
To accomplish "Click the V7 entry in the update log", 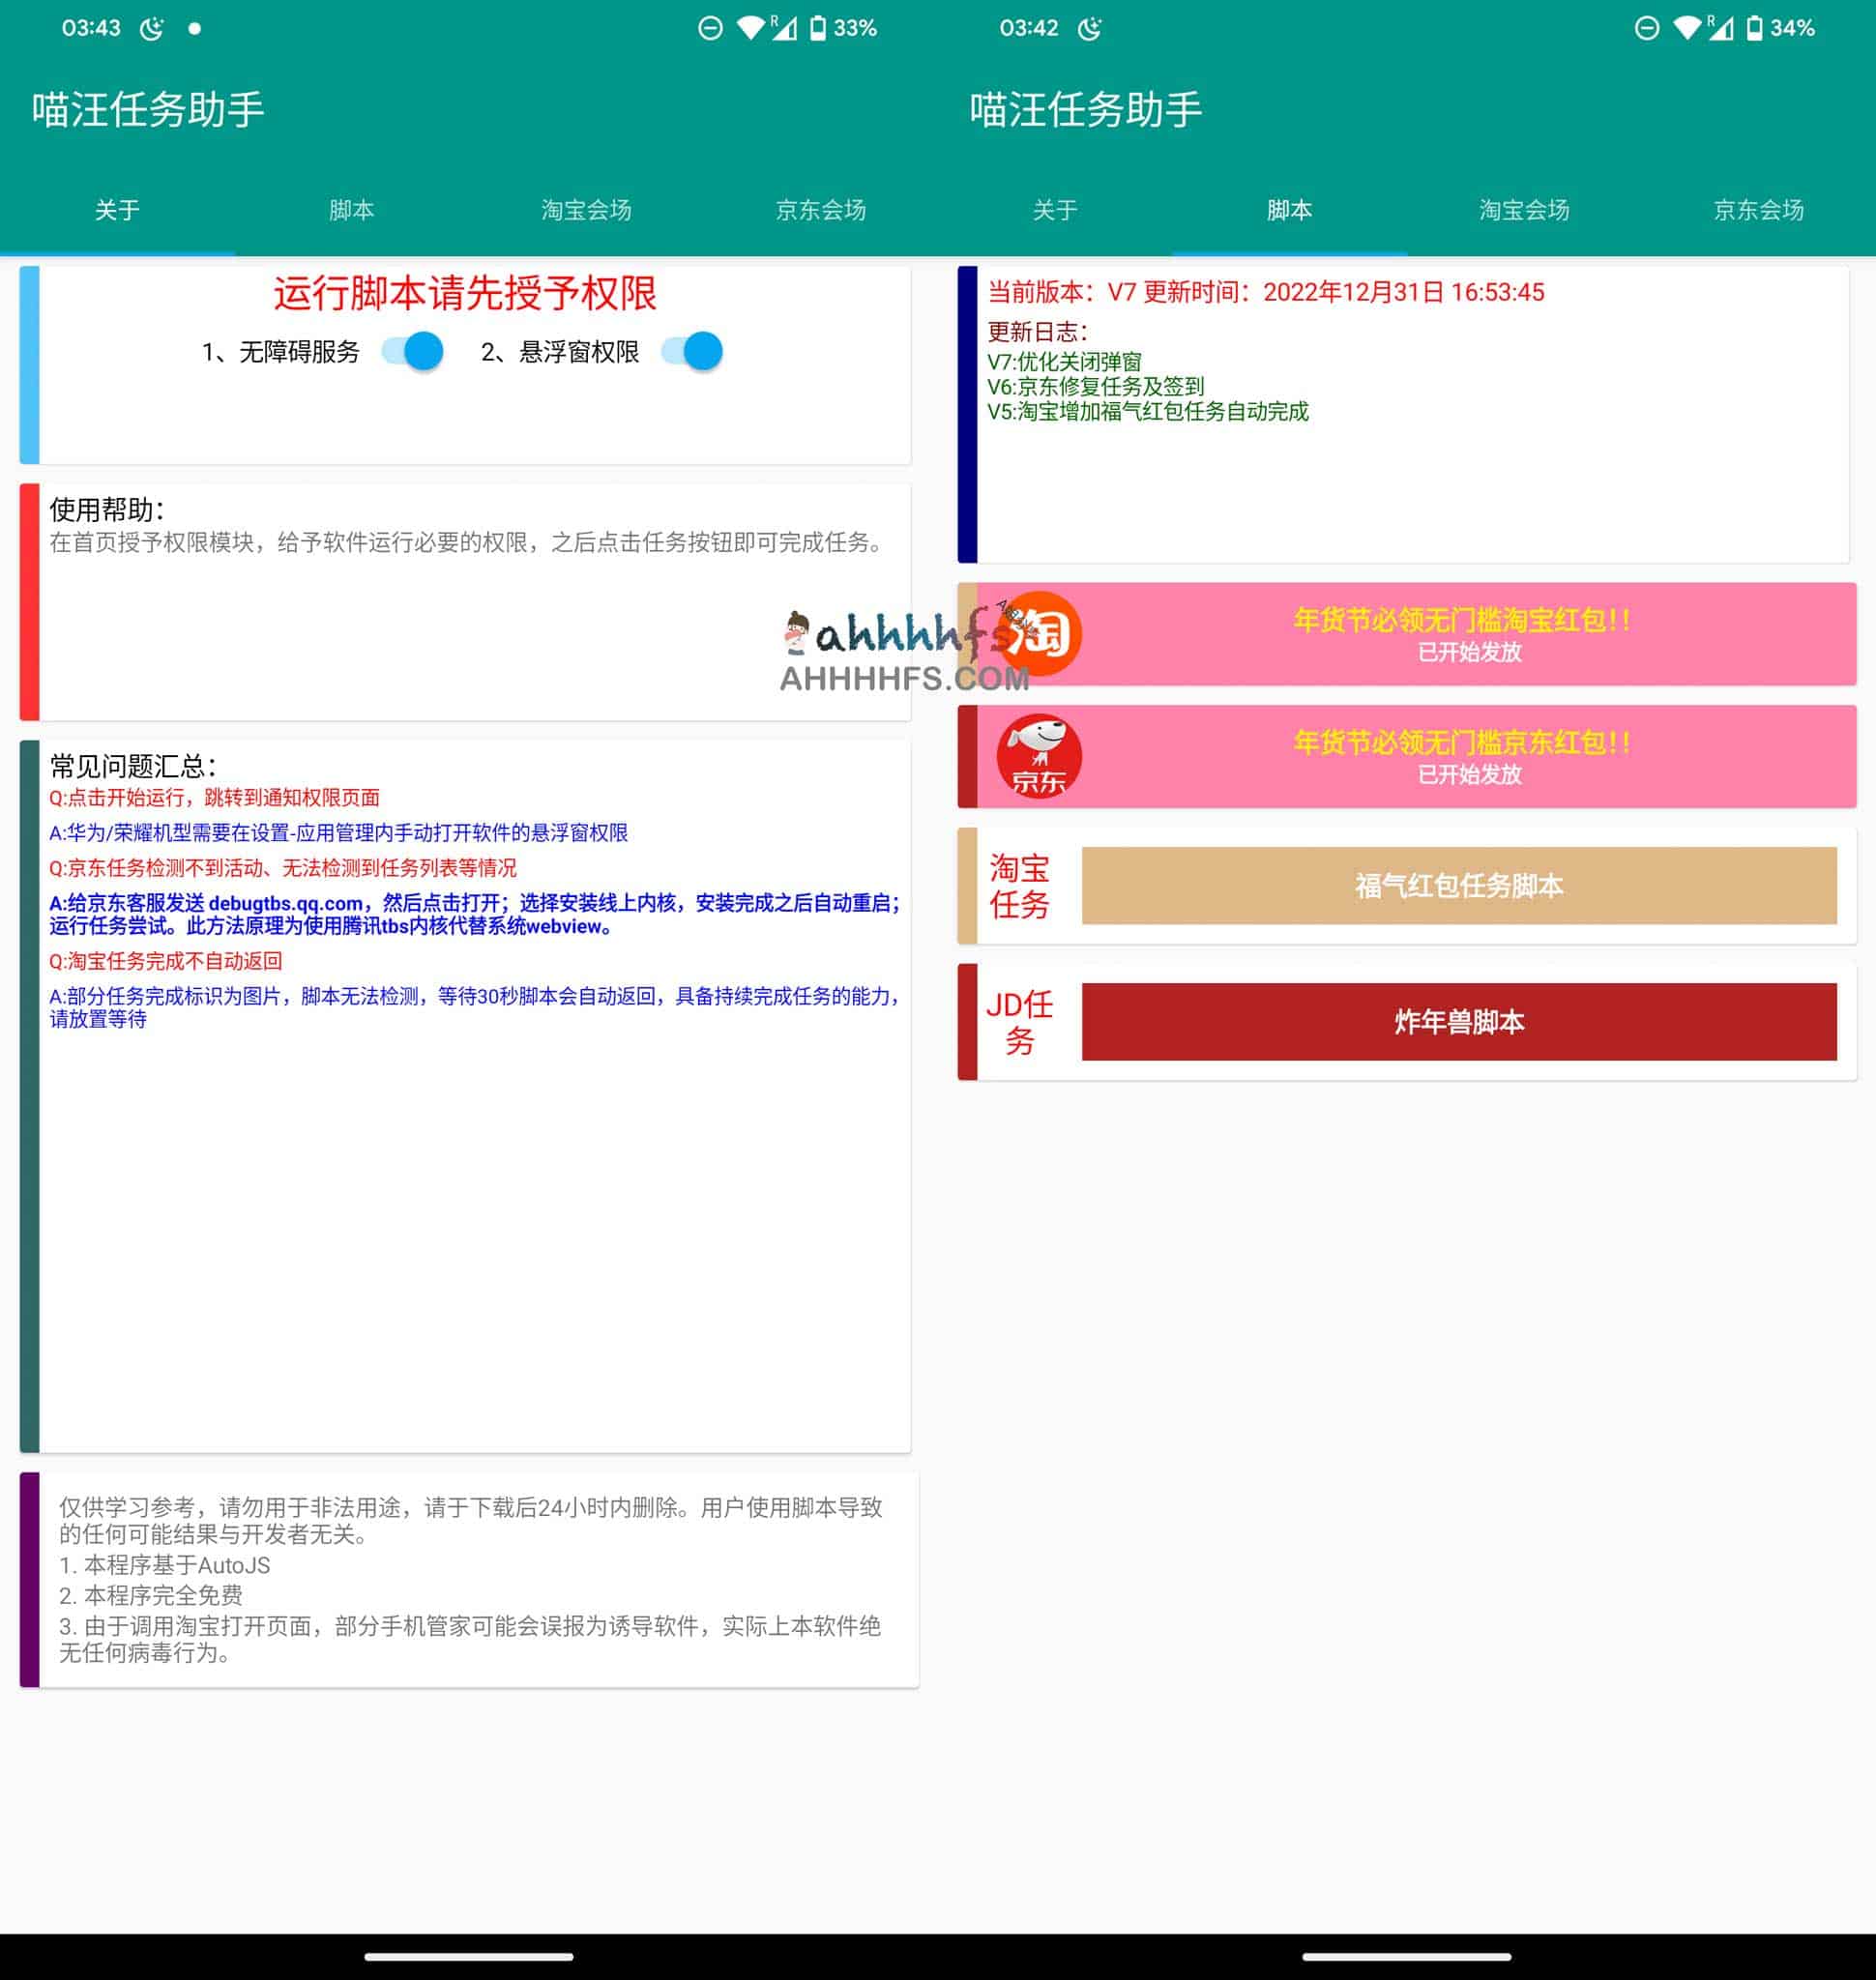I will click(1064, 363).
